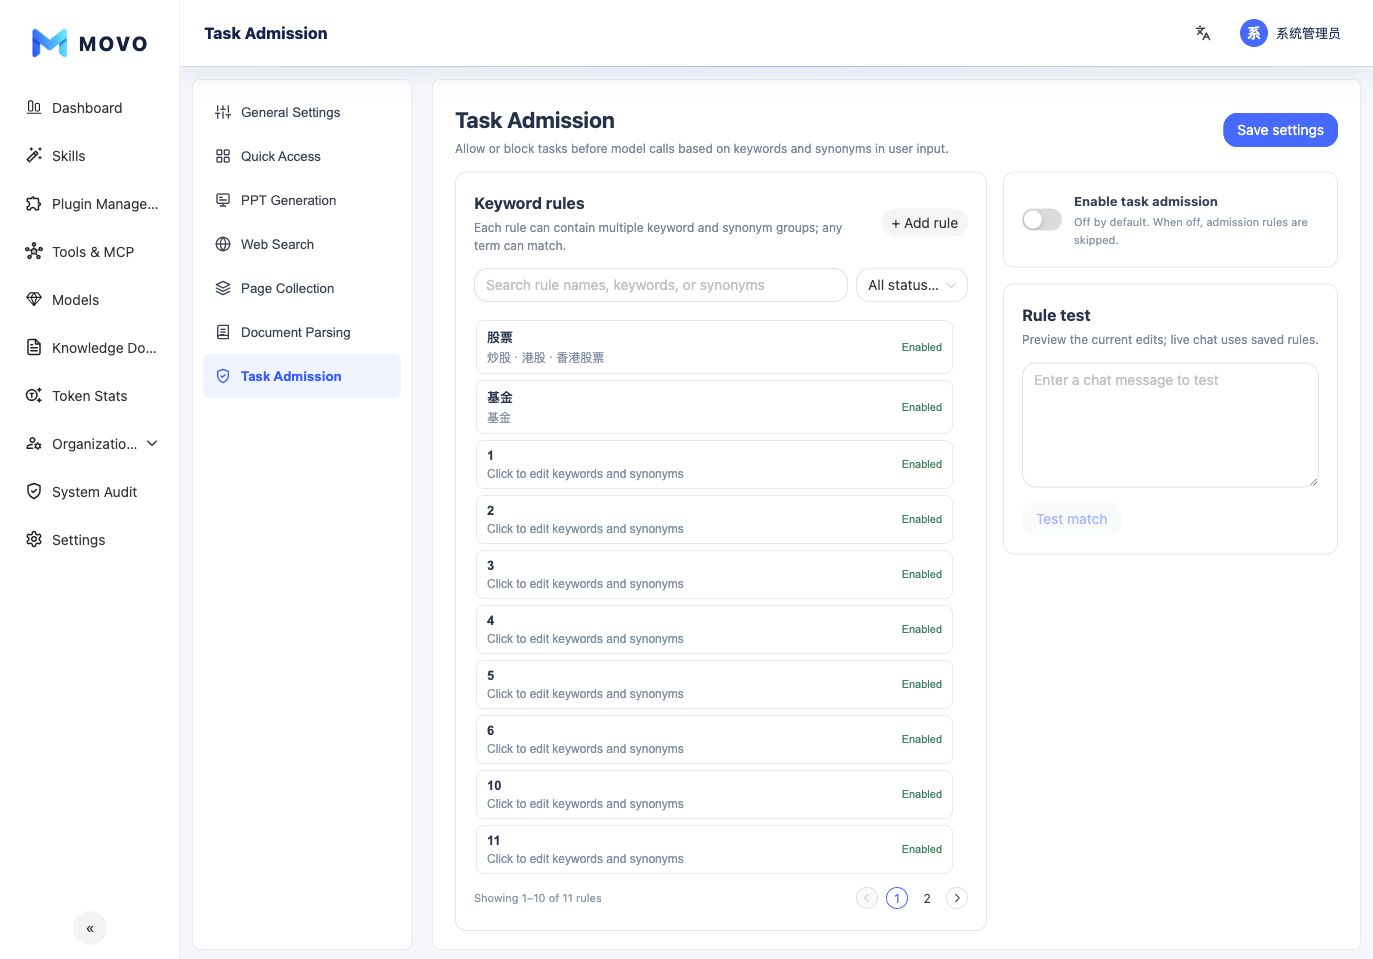Click the Web Search globe icon
This screenshot has height=959, width=1373.
pyautogui.click(x=223, y=244)
